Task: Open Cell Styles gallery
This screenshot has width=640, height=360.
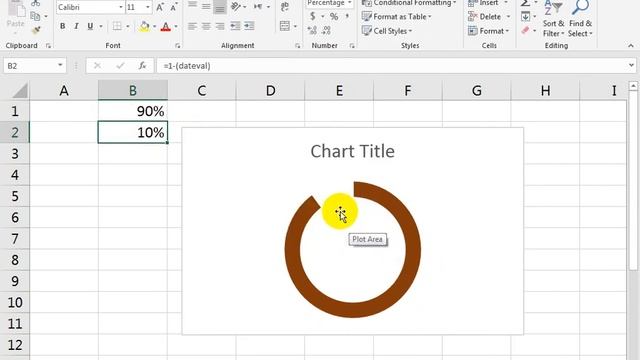Action: coord(387,31)
